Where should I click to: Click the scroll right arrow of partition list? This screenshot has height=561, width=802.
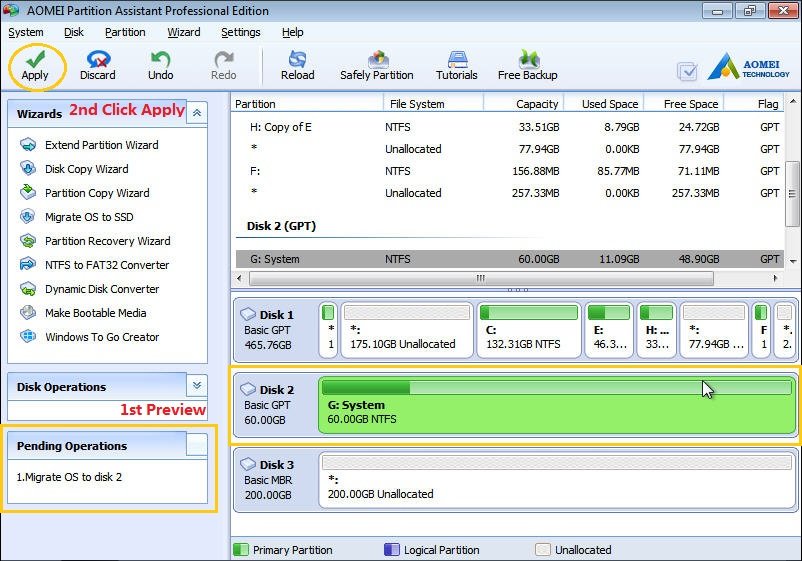pos(775,278)
